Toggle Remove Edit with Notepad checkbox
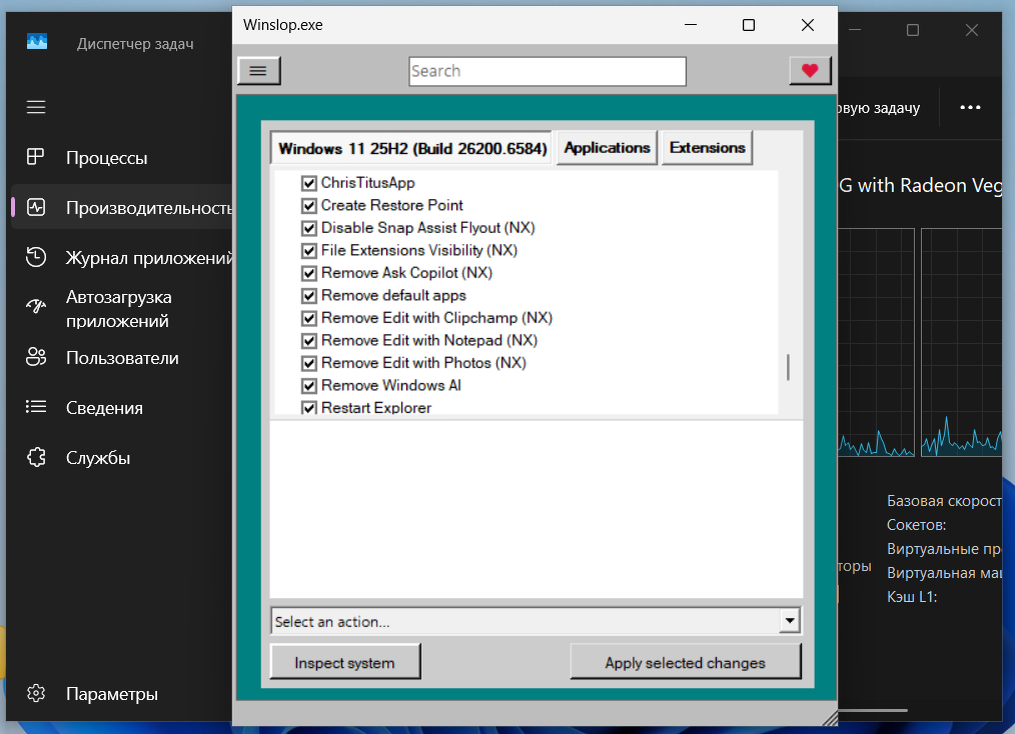Viewport: 1015px width, 734px height. coord(309,341)
